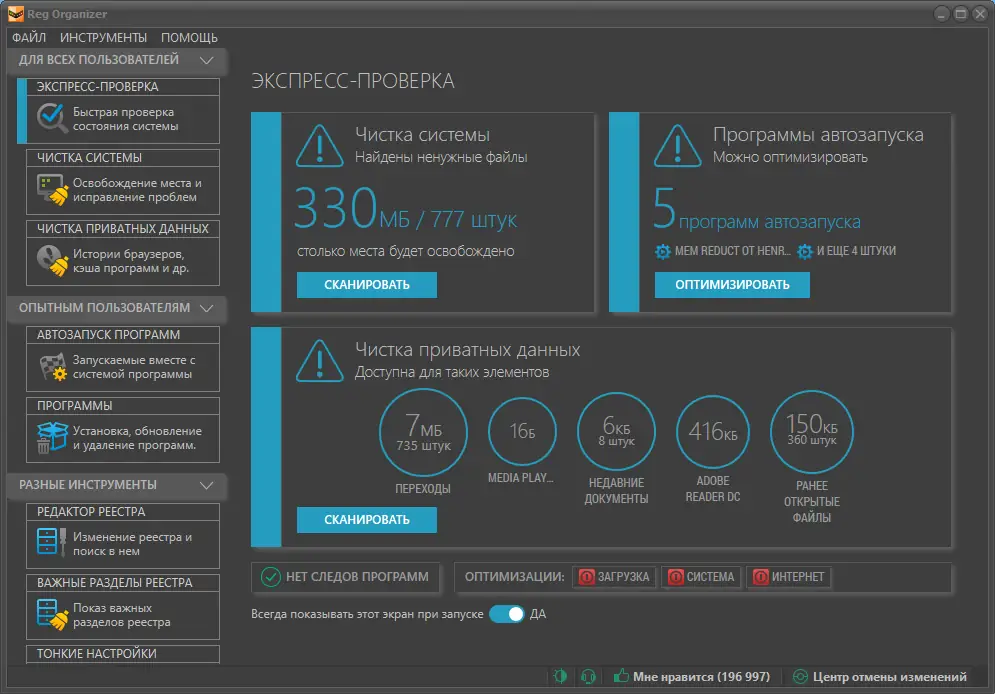Select the ЧИСТКА СИСТЕМЫ sidebar header
The image size is (995, 694).
pyautogui.click(x=122, y=158)
